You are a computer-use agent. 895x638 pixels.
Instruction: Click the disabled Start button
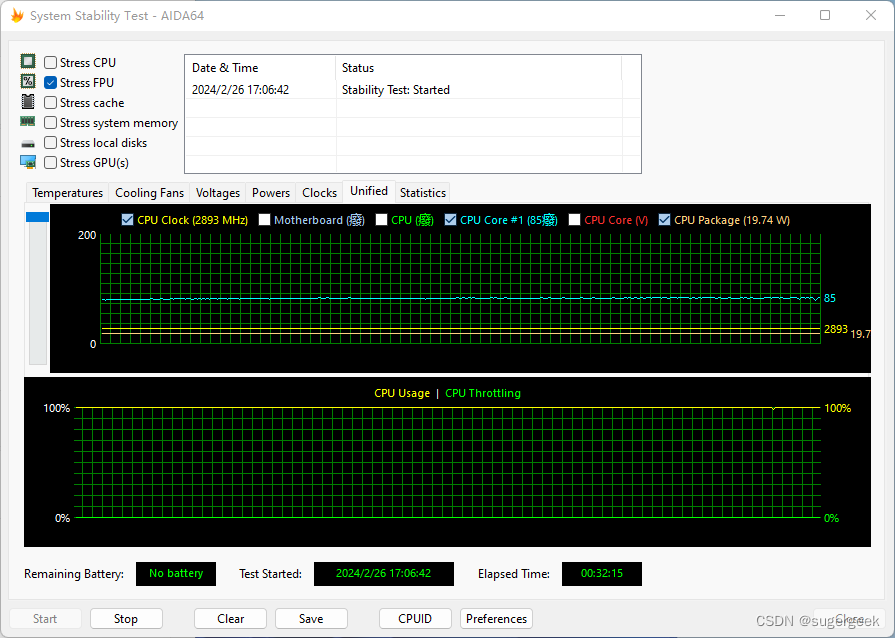coord(45,619)
